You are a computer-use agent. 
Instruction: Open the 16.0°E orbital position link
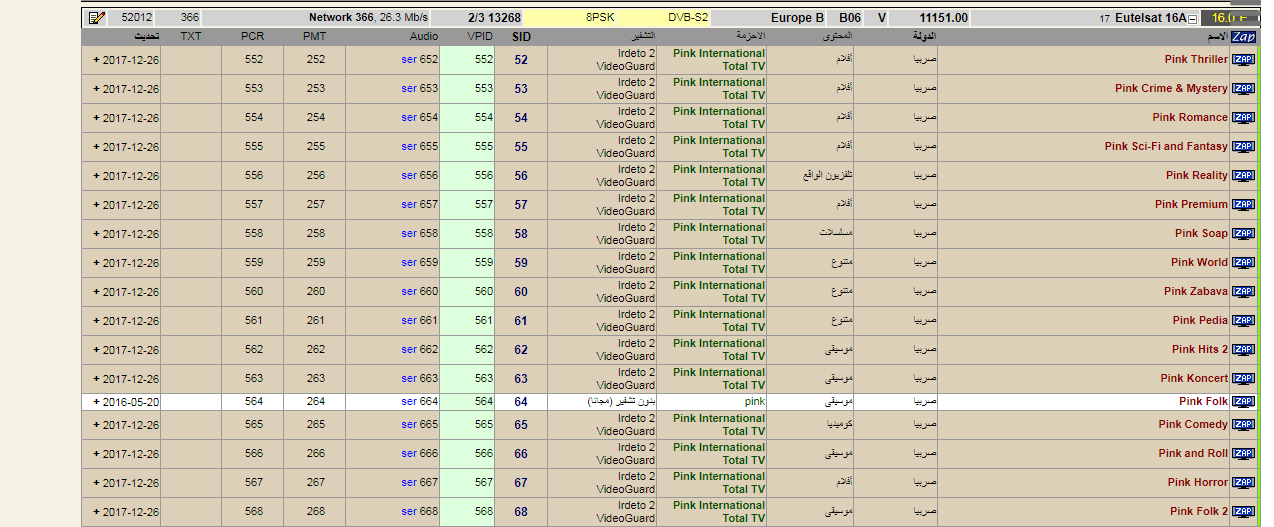point(1230,18)
